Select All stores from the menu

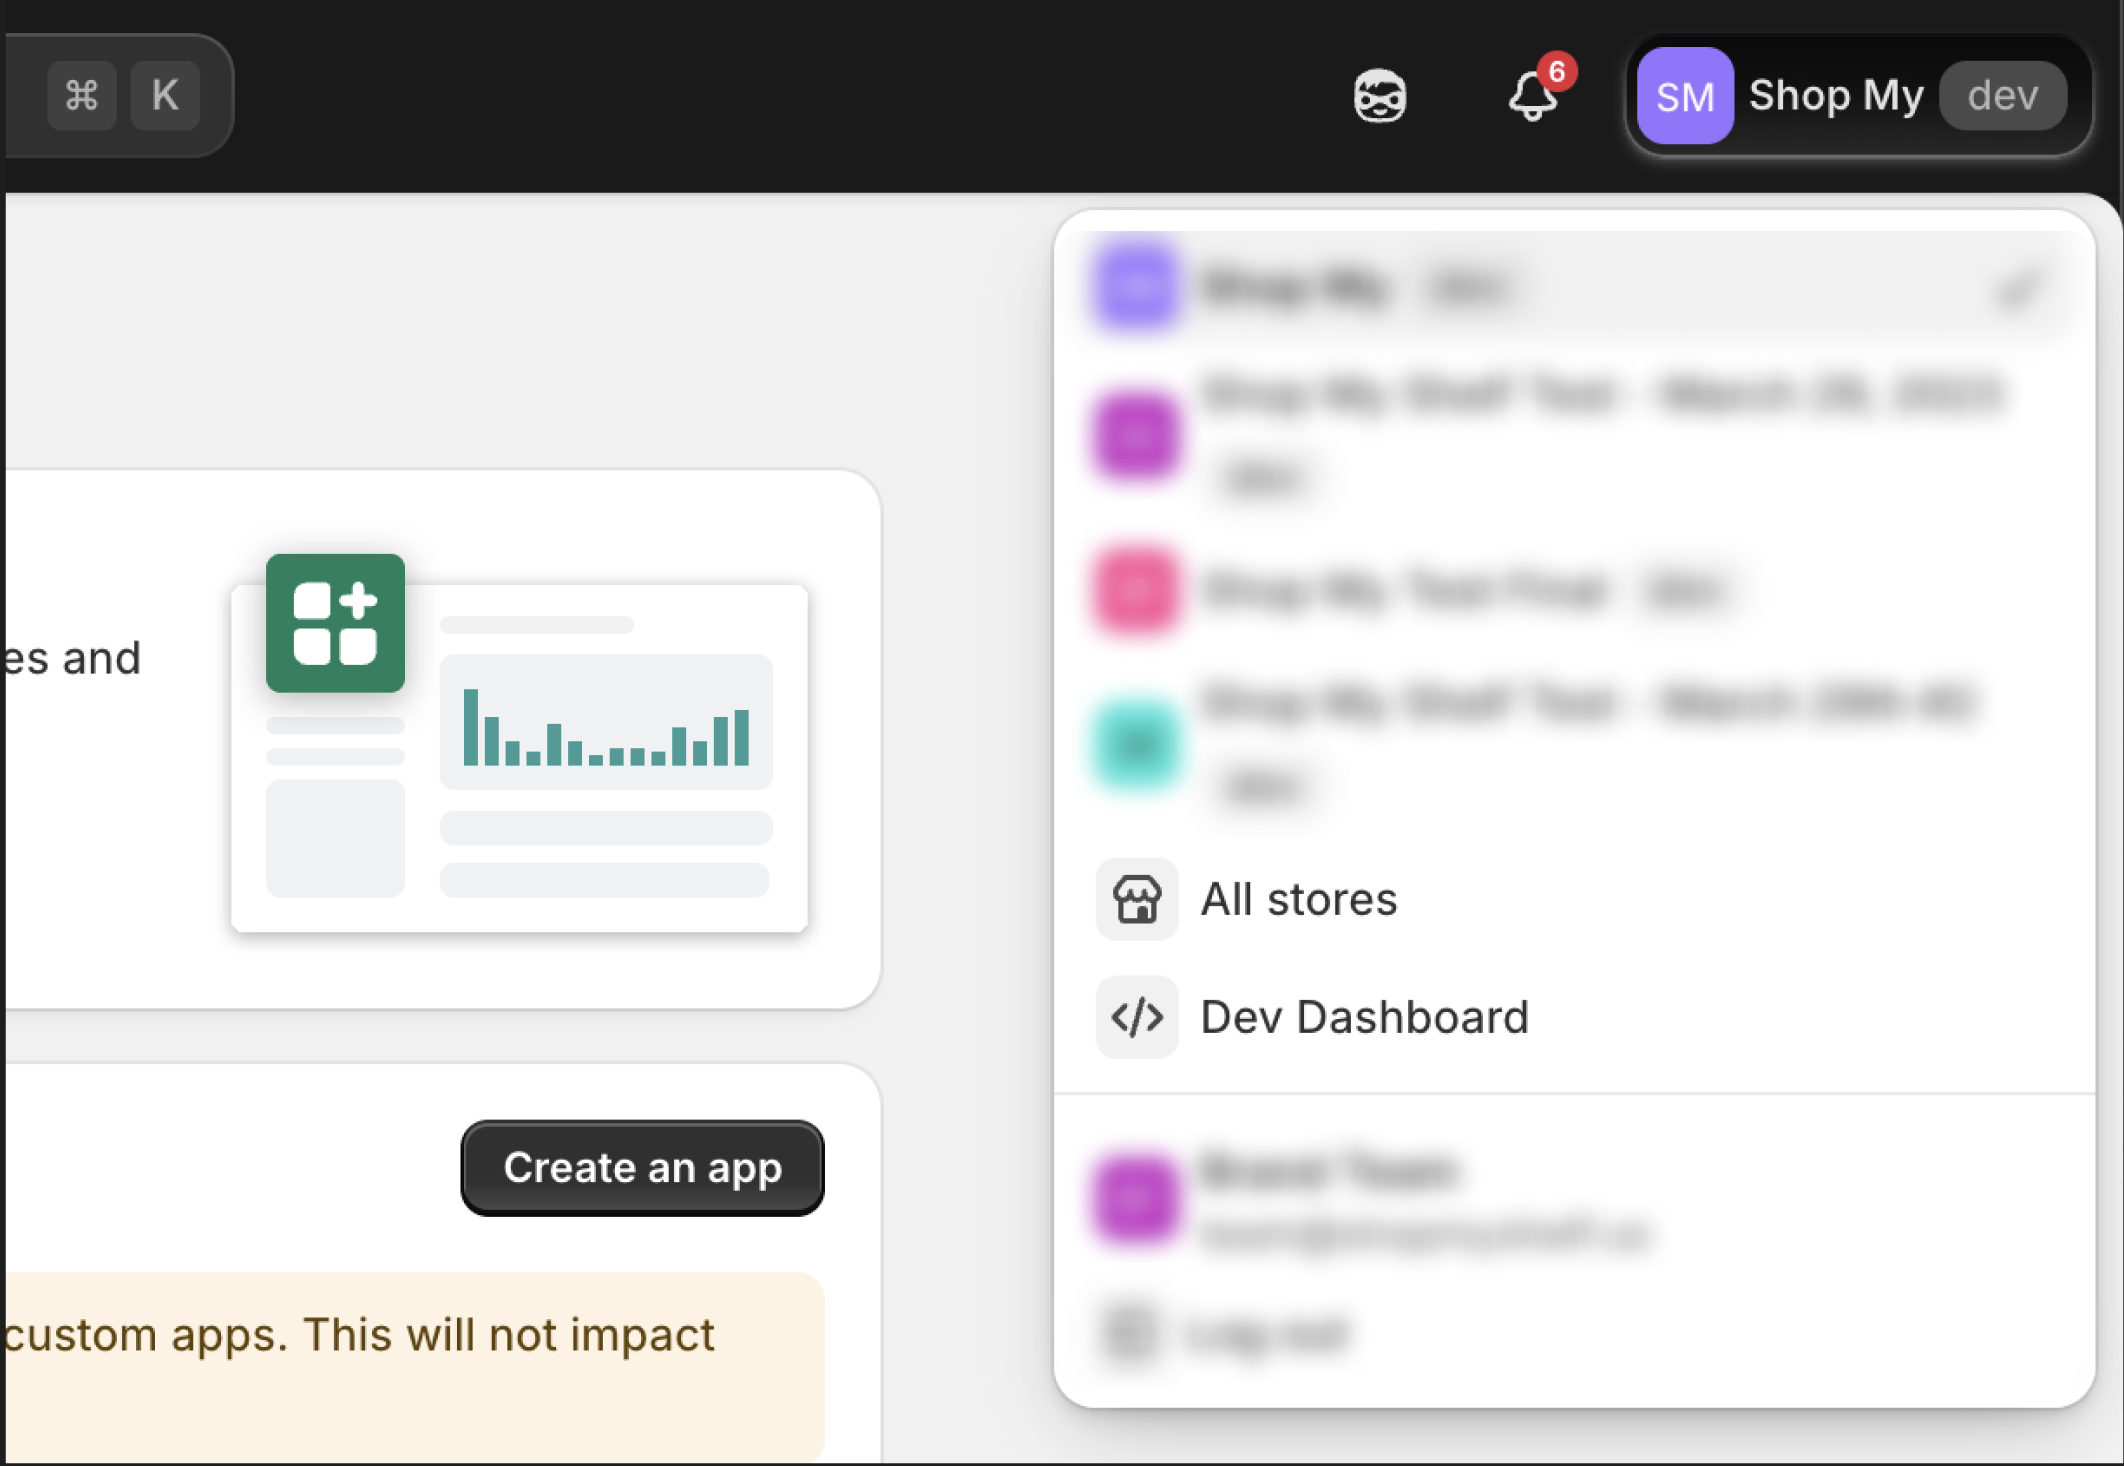1298,900
